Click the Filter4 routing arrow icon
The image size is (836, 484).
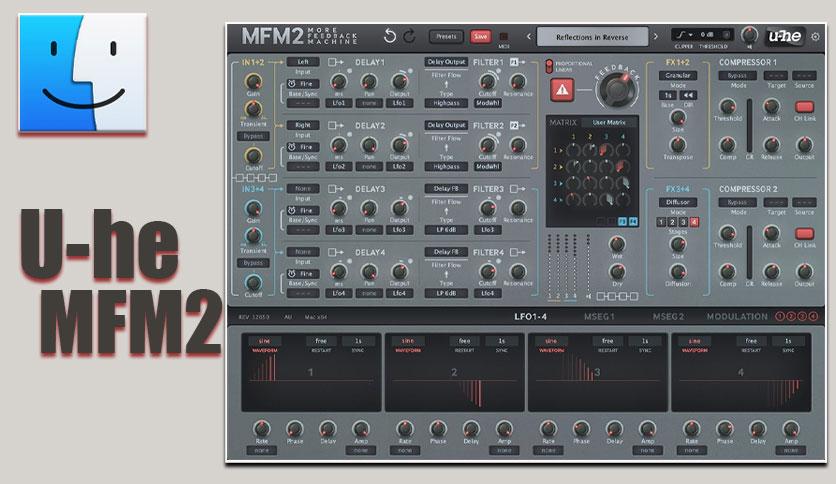[517, 252]
